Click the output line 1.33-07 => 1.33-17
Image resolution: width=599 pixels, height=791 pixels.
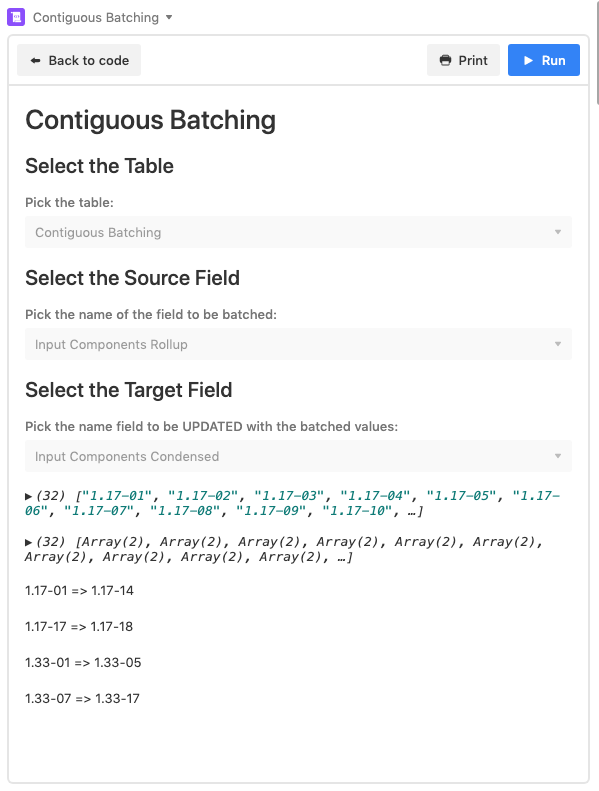[x=82, y=698]
